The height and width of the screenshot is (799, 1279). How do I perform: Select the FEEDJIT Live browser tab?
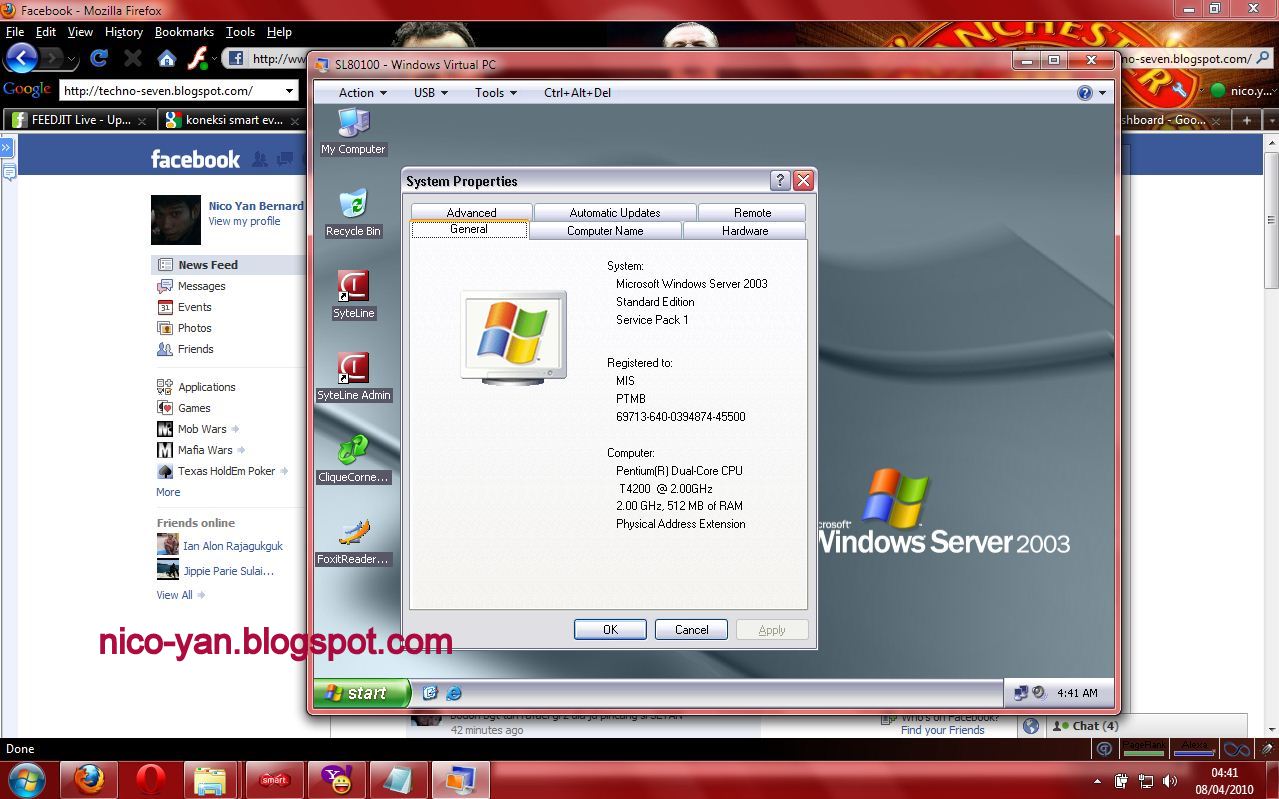coord(81,120)
